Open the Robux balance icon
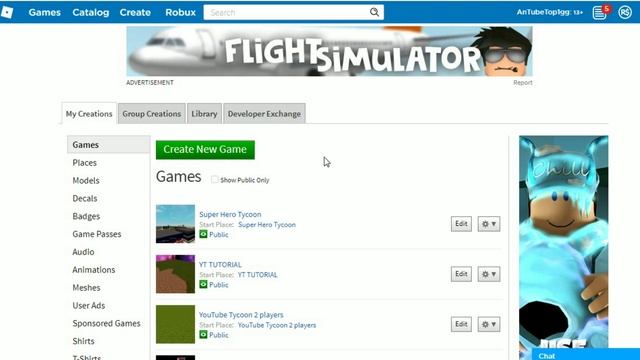This screenshot has height=360, width=640. [624, 12]
